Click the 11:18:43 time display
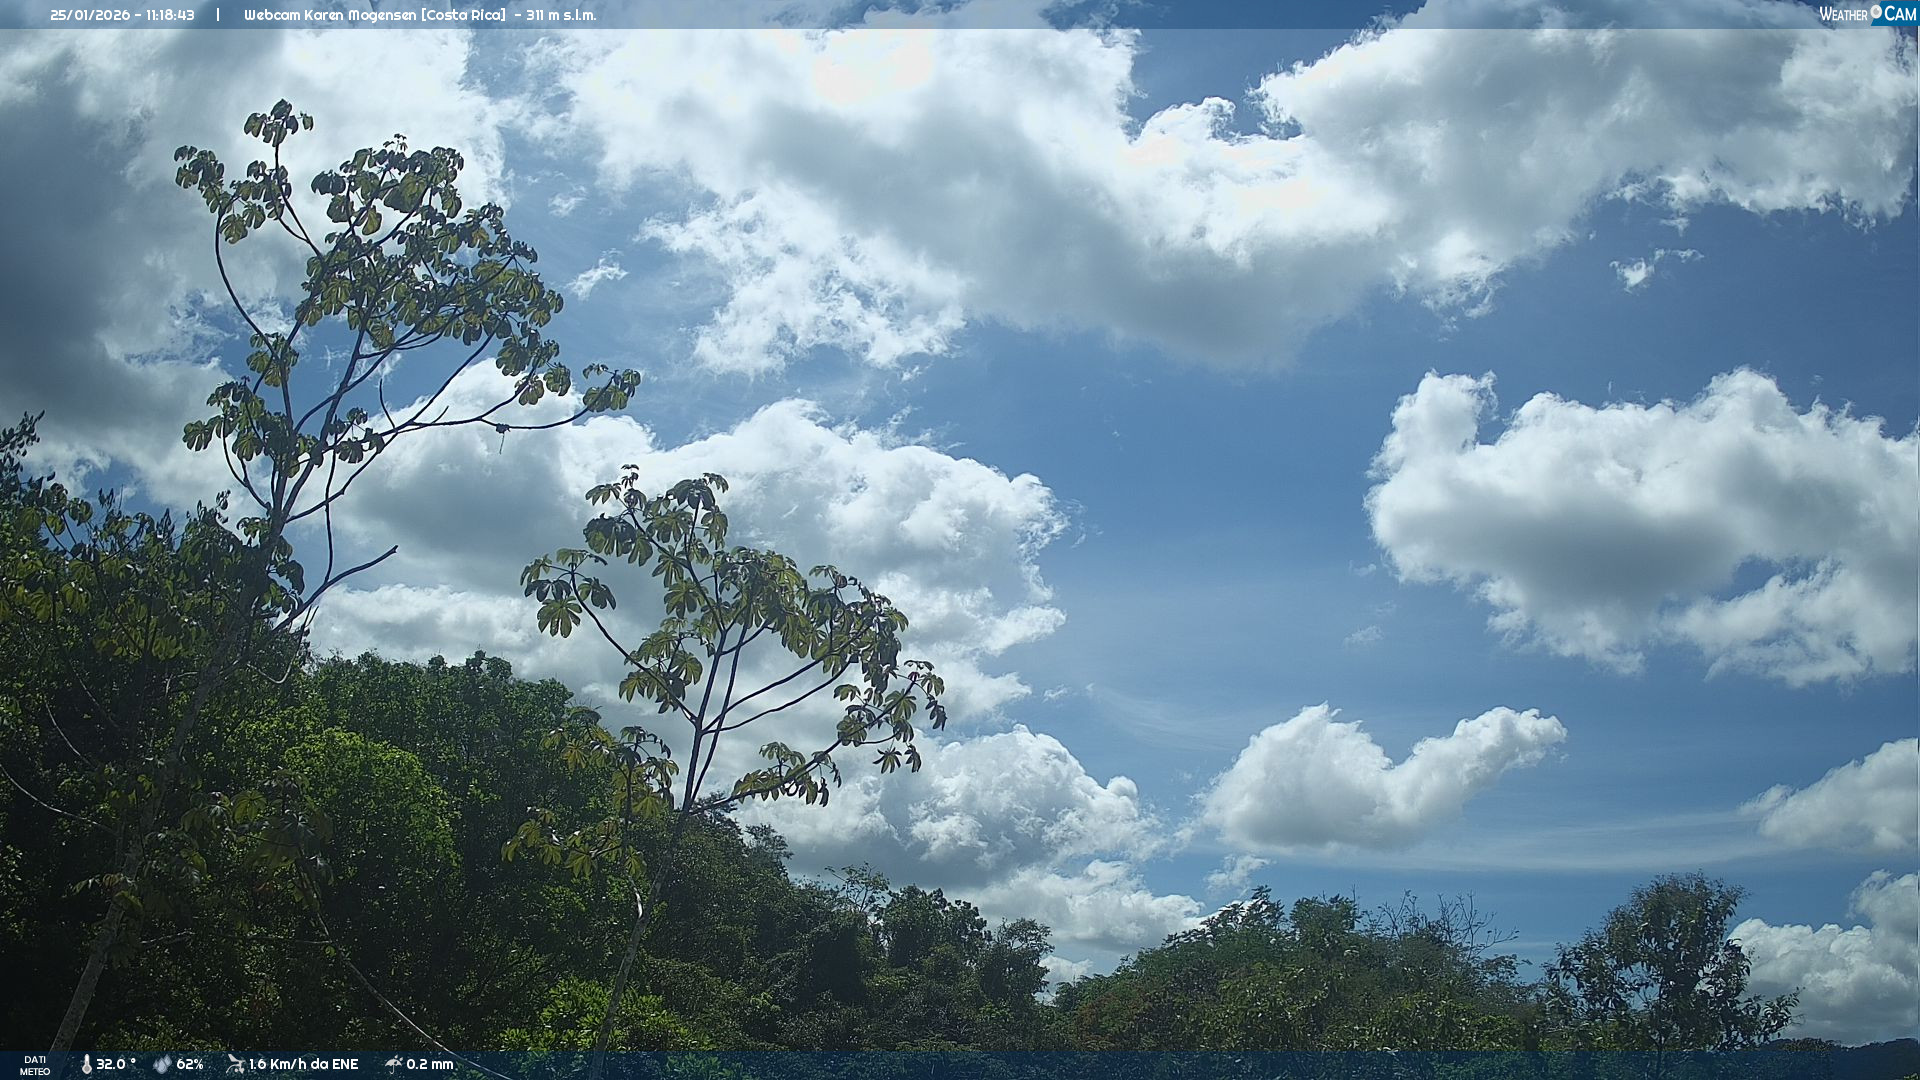Viewport: 1920px width, 1080px height. coord(170,15)
